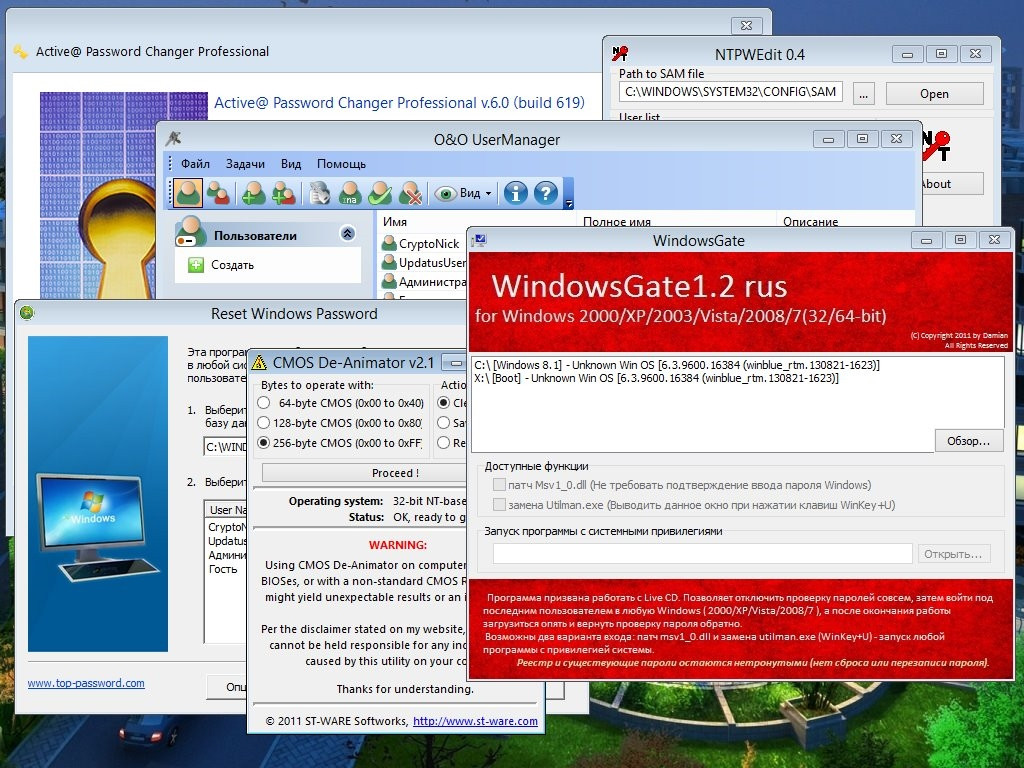The image size is (1024, 768).
Task: Click the O&O toolbar overflow arrow
Action: pos(568,204)
